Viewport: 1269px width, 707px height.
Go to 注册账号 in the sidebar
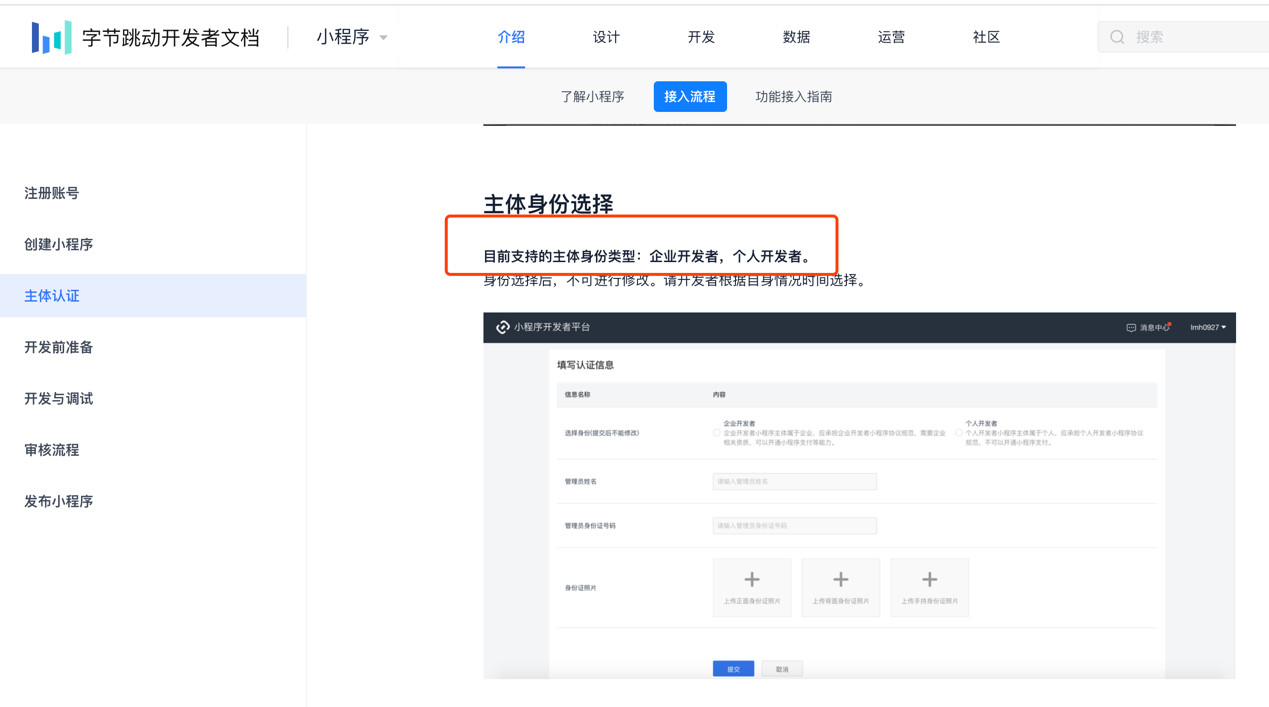52,193
